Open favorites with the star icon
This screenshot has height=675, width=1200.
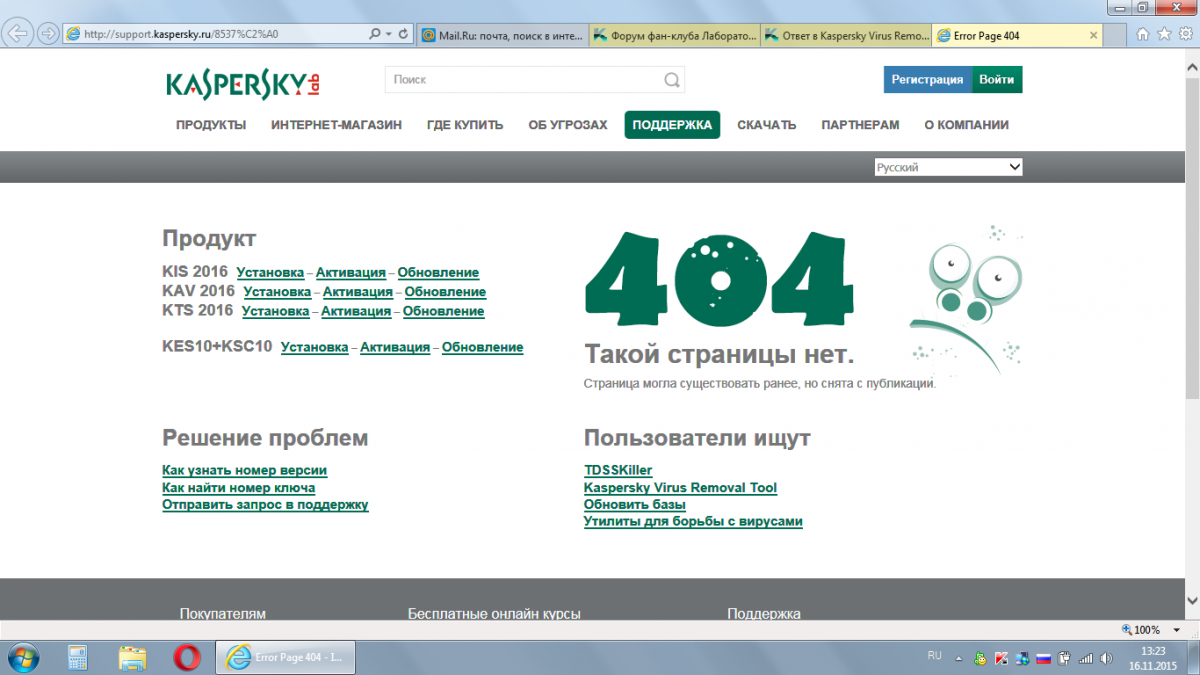1163,34
